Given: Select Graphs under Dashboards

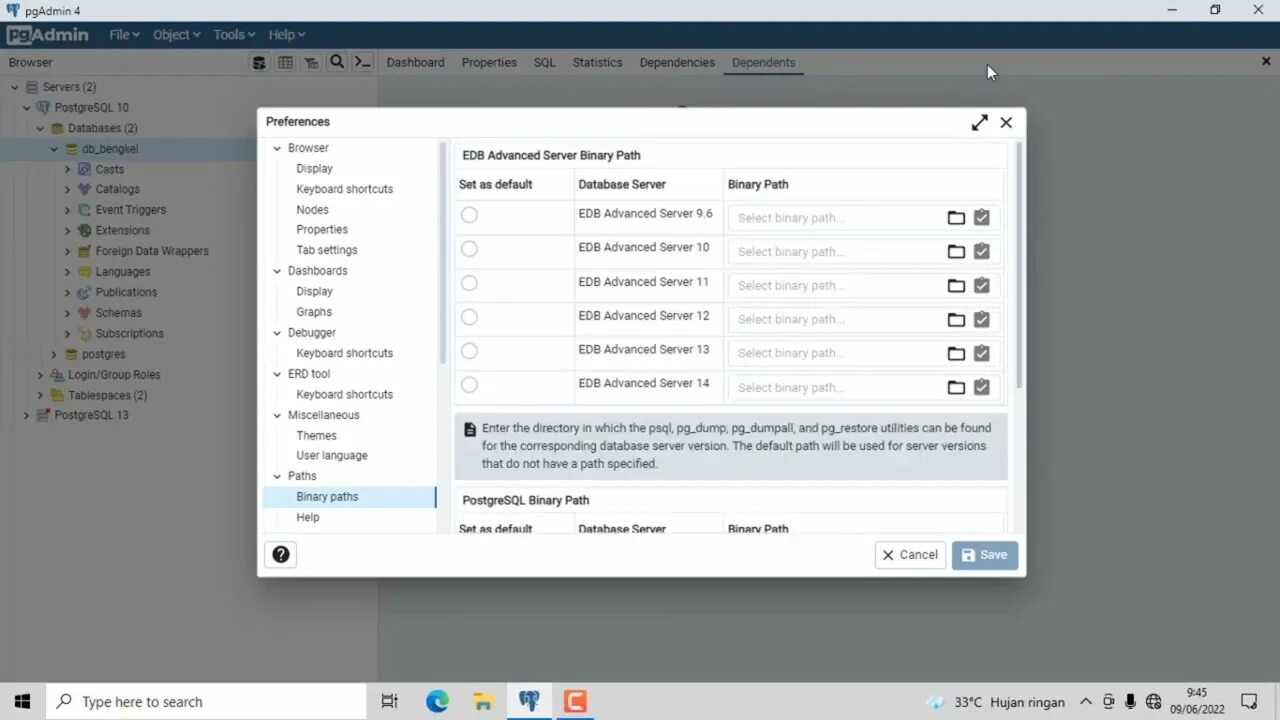Looking at the screenshot, I should 314,312.
